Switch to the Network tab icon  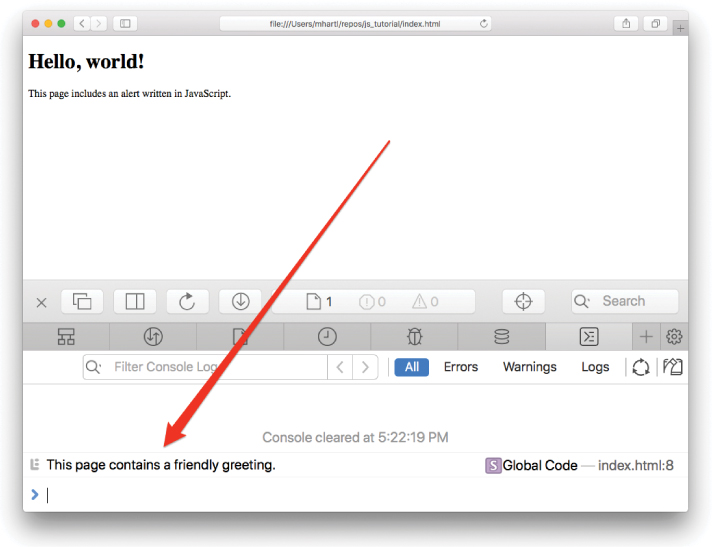pos(153,337)
